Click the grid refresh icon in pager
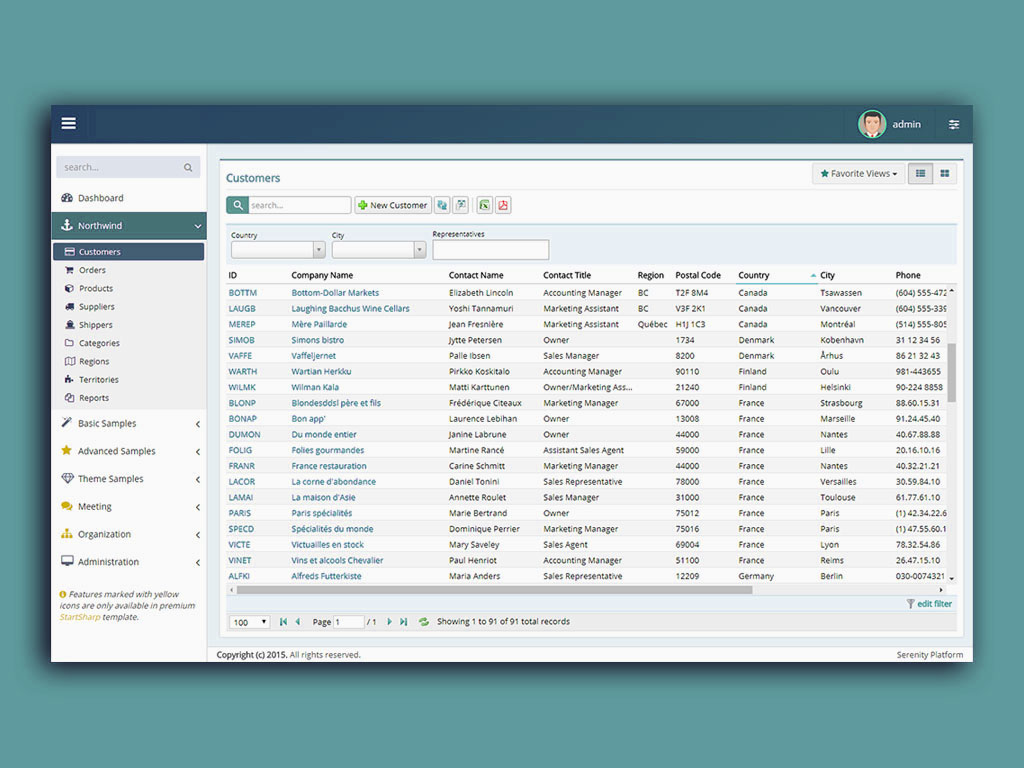Viewport: 1024px width, 768px height. pos(424,622)
